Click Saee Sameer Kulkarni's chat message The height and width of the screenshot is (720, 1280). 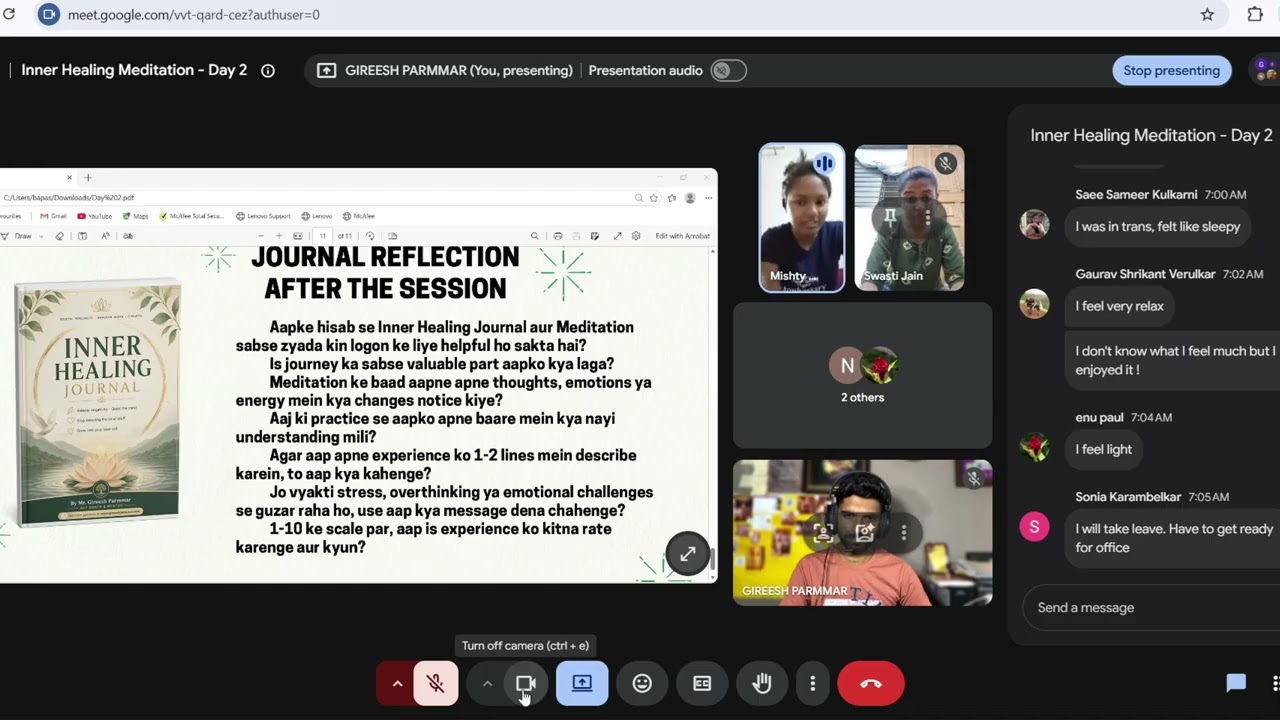click(1157, 227)
